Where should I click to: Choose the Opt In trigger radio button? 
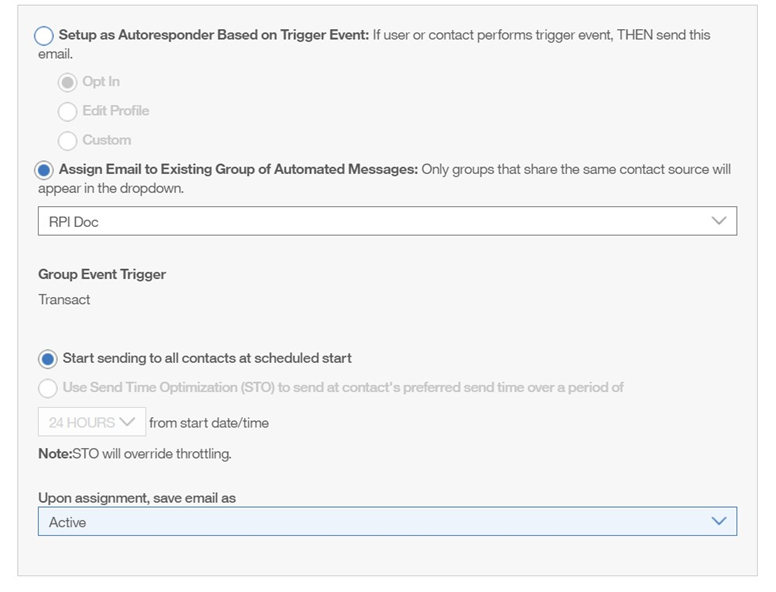point(68,82)
